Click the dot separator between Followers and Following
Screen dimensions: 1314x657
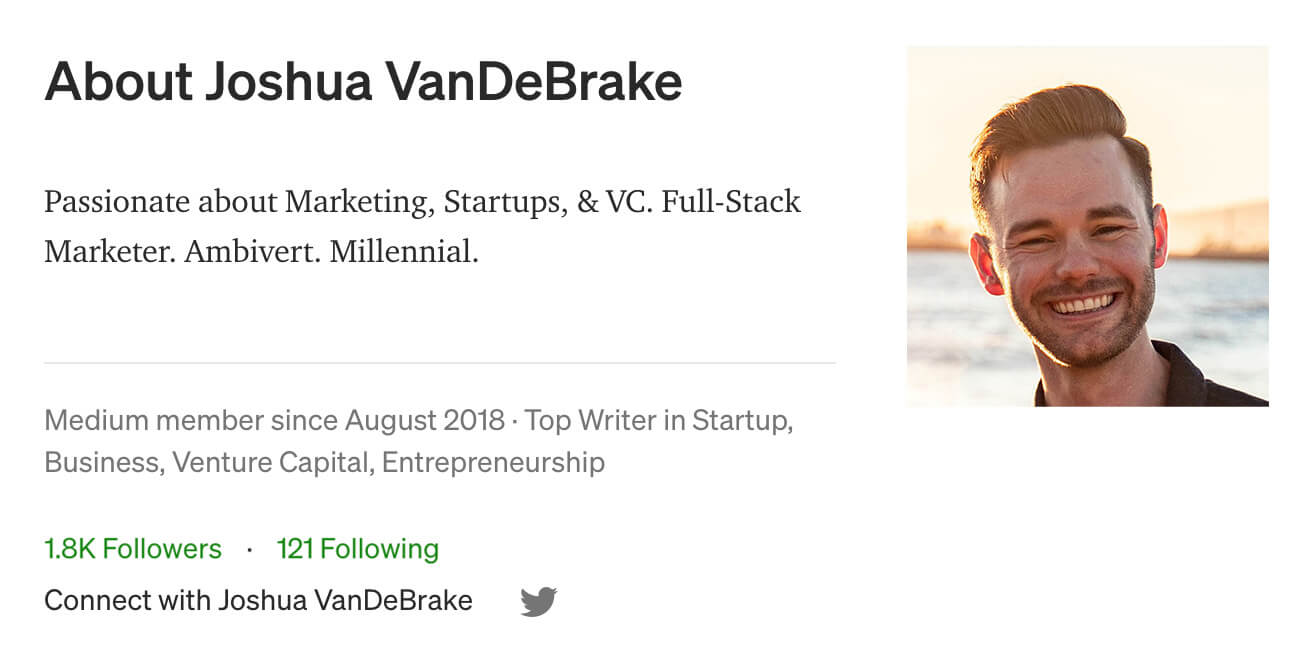tap(249, 550)
